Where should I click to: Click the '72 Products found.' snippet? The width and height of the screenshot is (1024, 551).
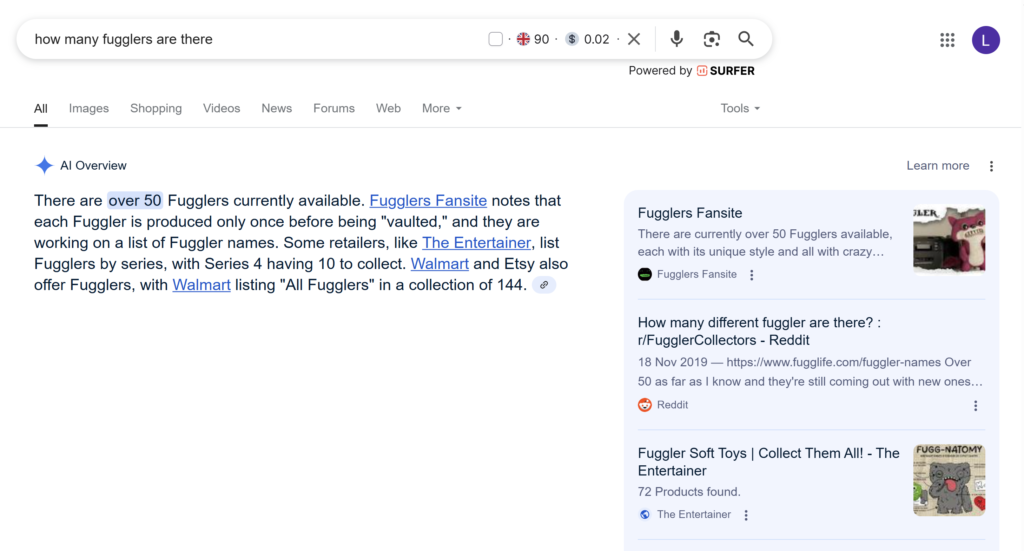point(689,492)
